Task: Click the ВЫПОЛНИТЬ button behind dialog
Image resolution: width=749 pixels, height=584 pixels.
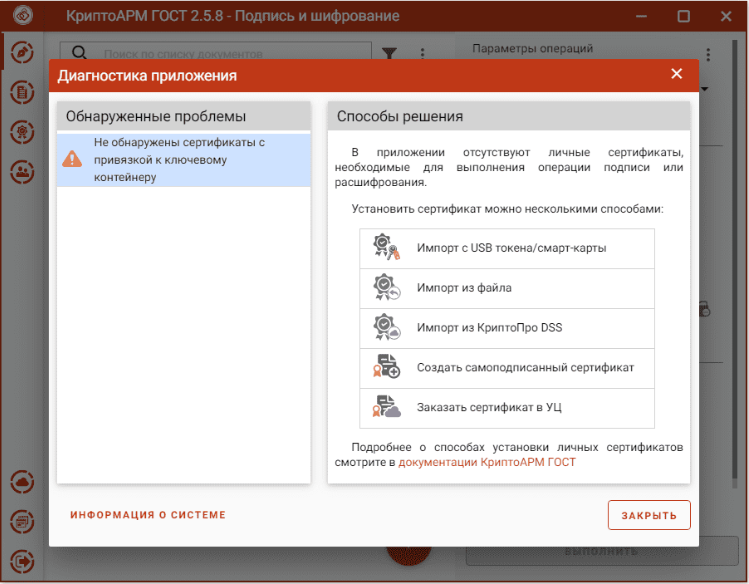Action: pos(602,552)
